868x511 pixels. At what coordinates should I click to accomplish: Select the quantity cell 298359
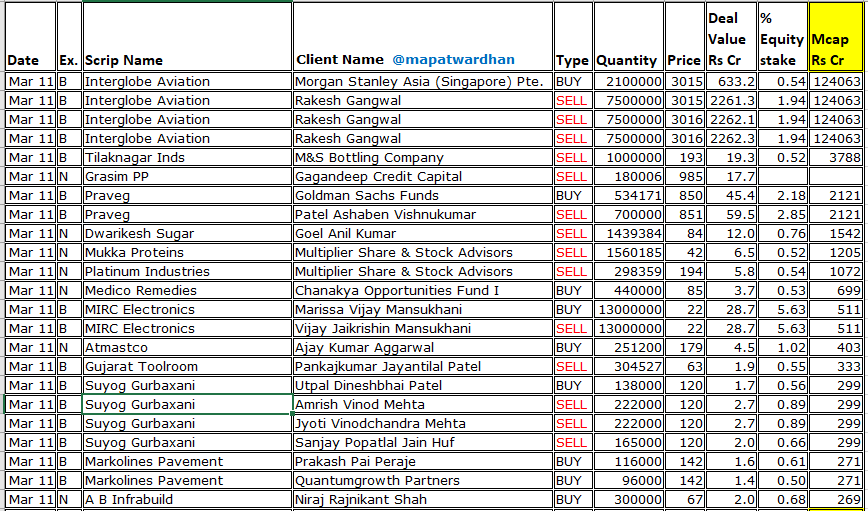628,271
